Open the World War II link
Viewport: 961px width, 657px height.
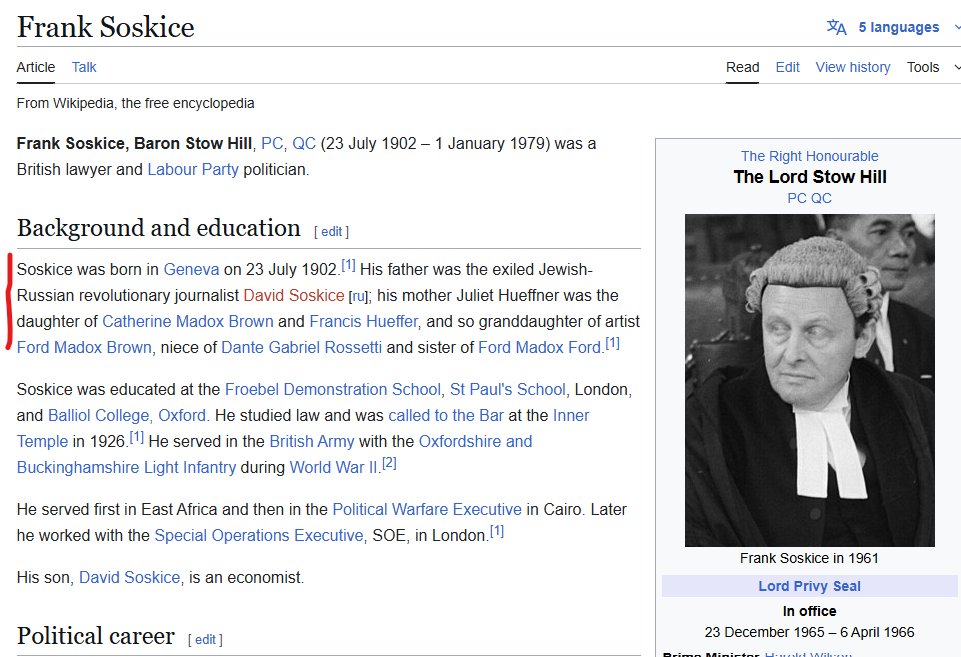[x=333, y=468]
